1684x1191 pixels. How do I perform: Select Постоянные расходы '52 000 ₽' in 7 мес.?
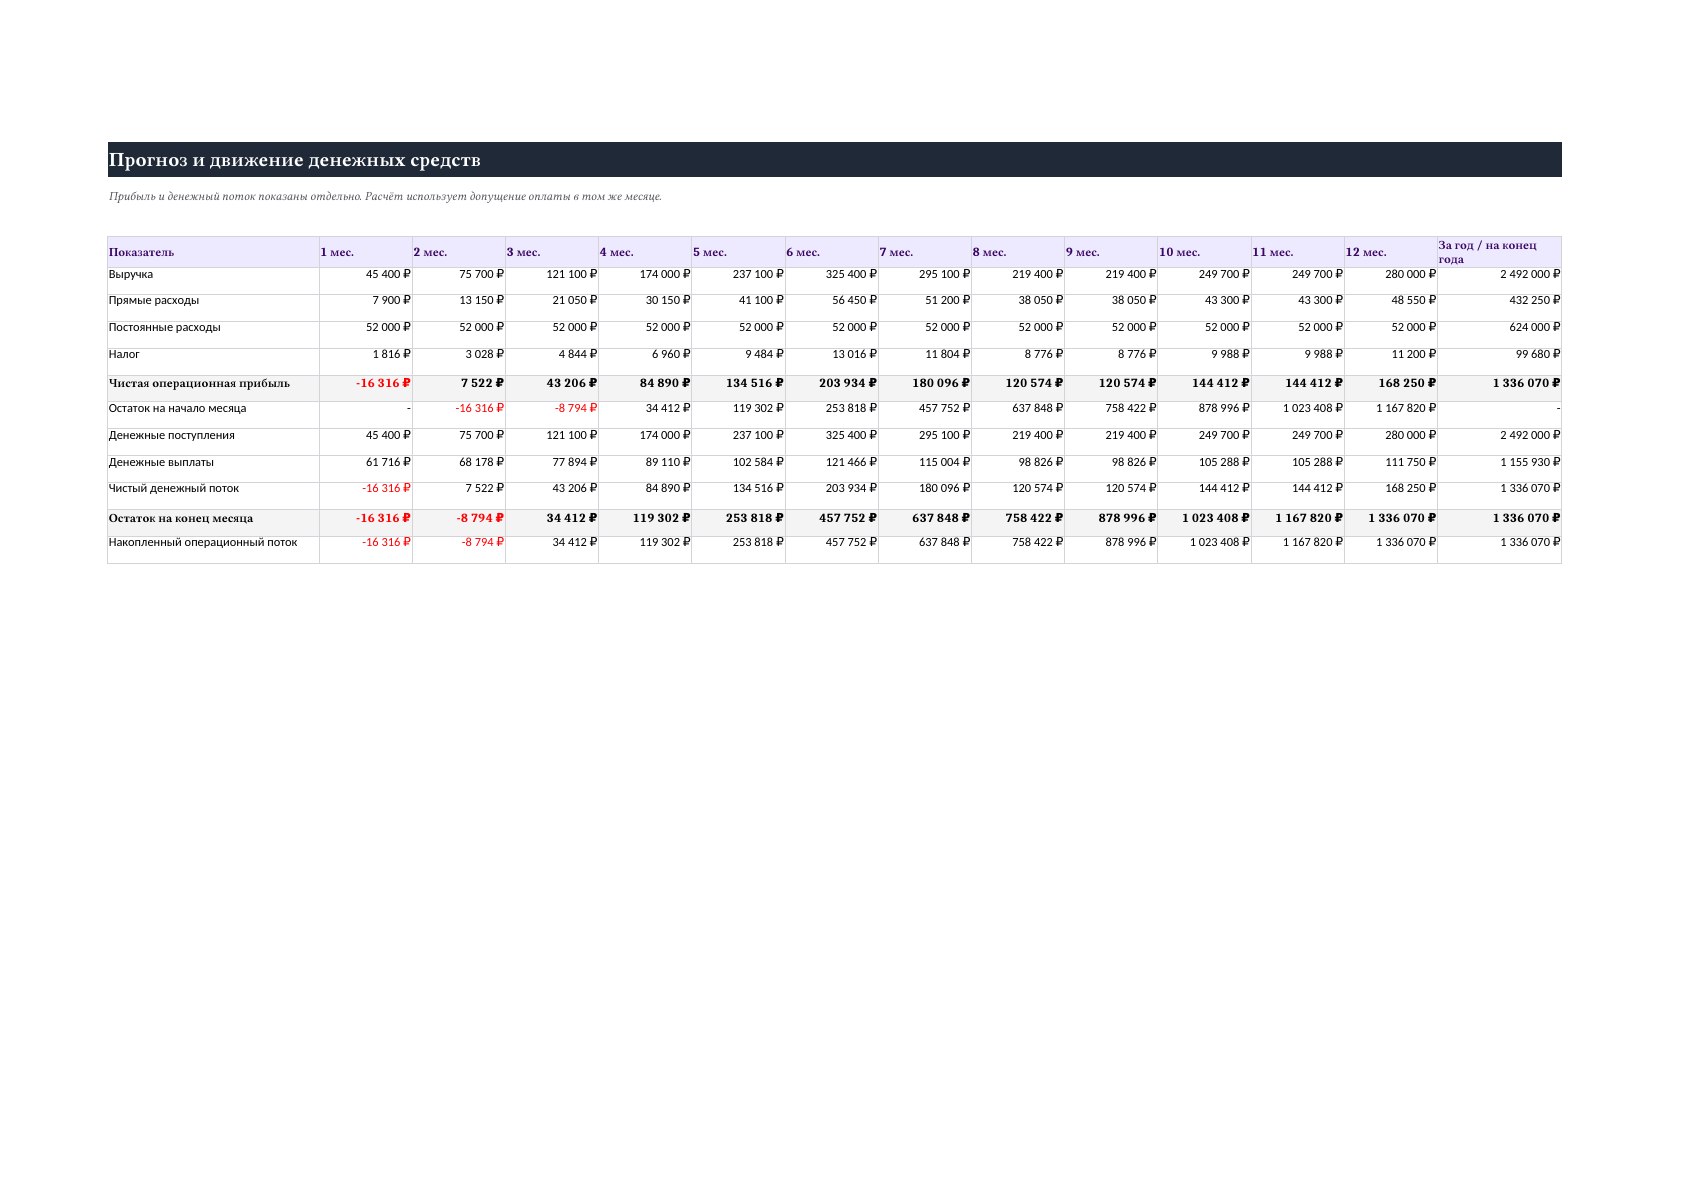(947, 327)
